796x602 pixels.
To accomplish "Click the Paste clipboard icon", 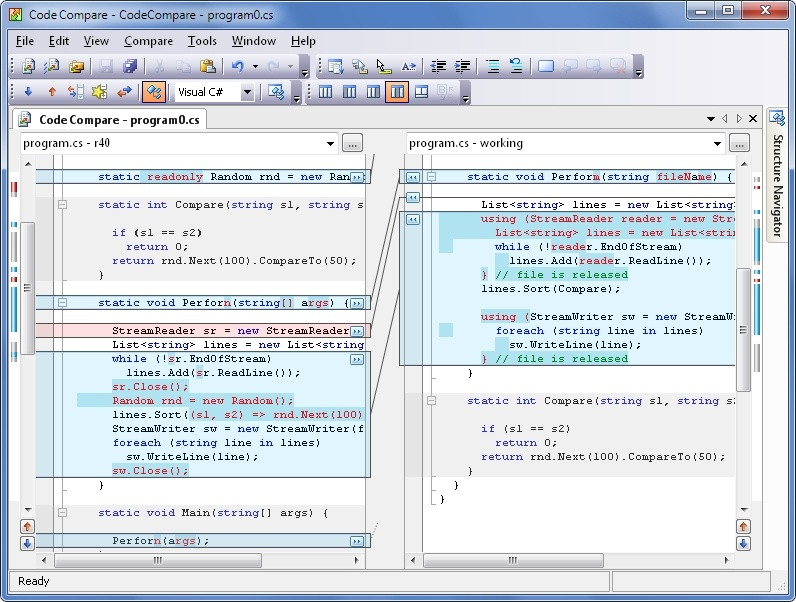I will click(x=208, y=66).
